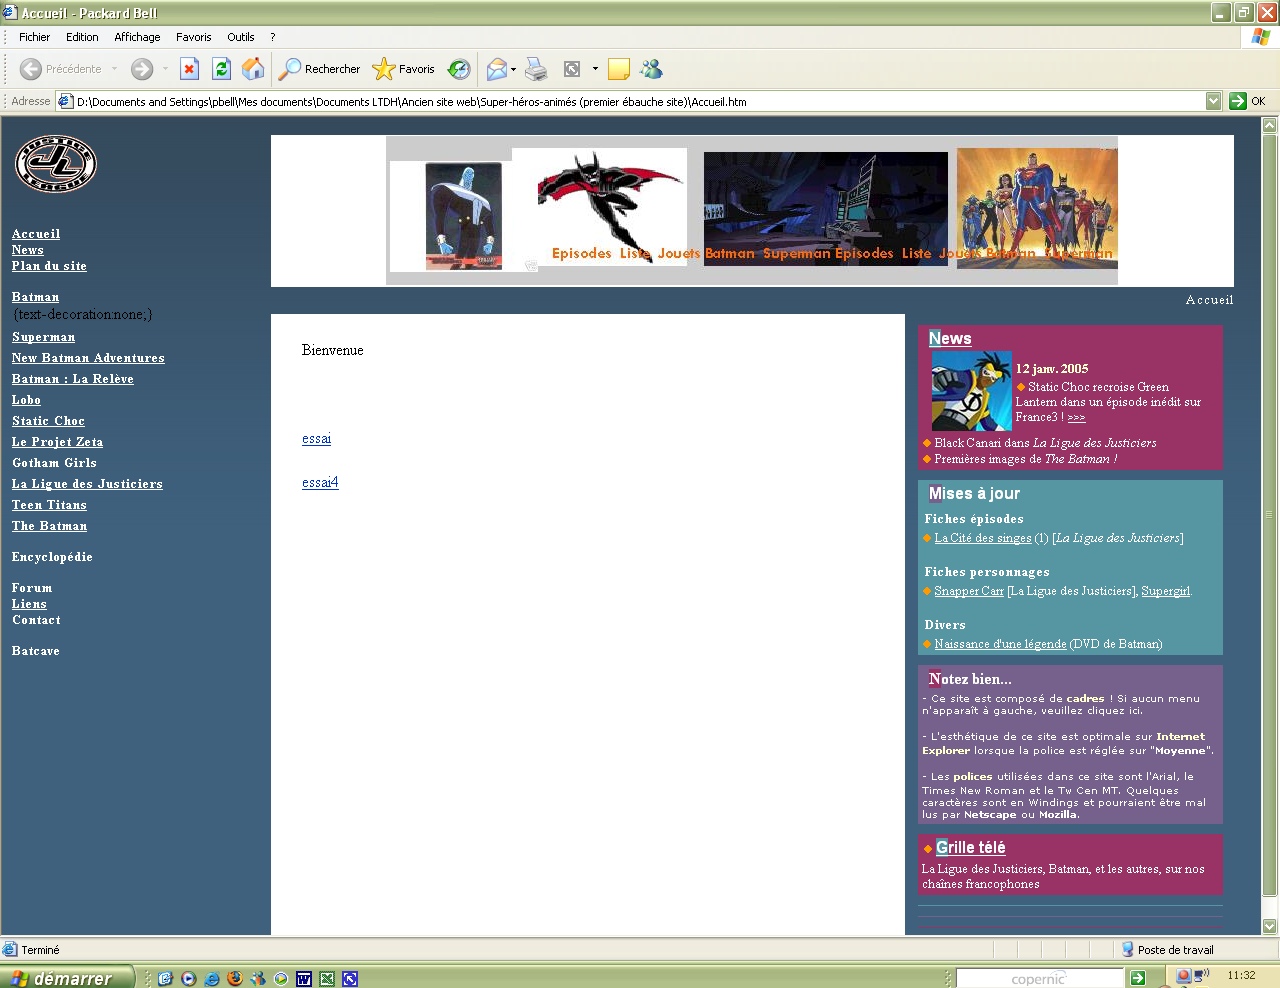Open the address bar history dropdown
Viewport: 1280px width, 988px height.
tap(1213, 101)
